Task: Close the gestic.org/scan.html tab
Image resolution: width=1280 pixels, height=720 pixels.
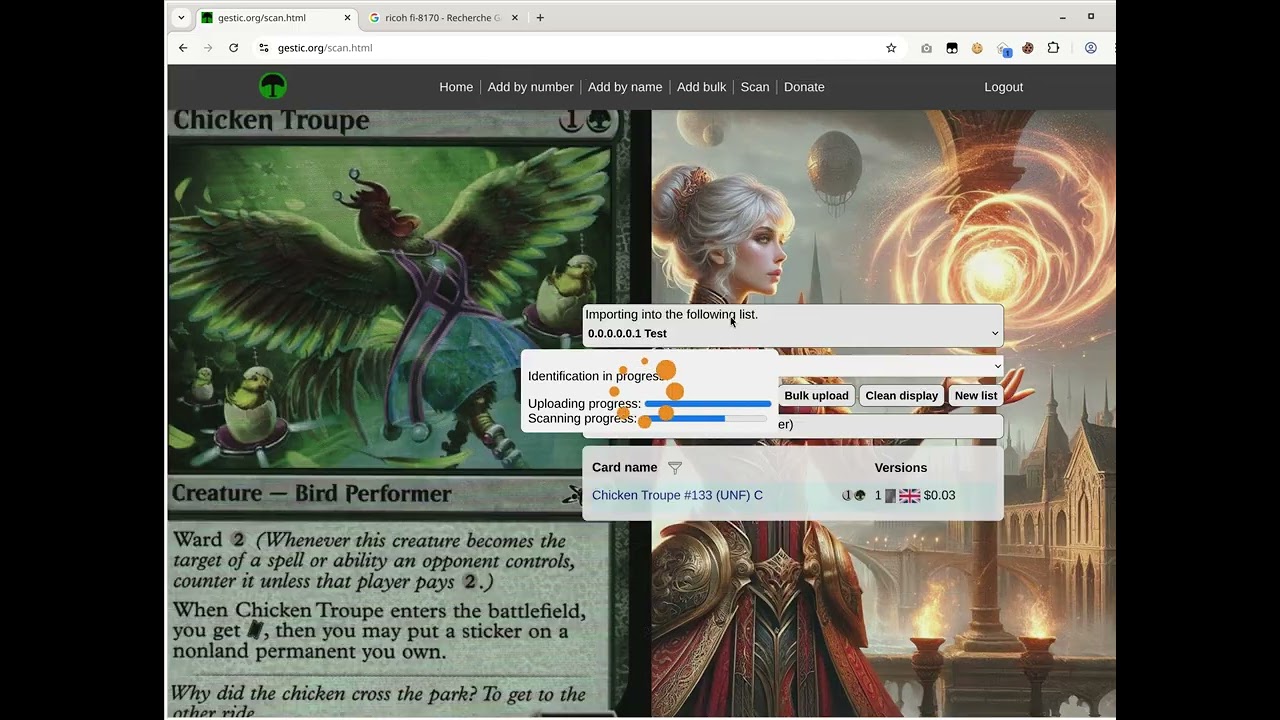Action: point(347,18)
